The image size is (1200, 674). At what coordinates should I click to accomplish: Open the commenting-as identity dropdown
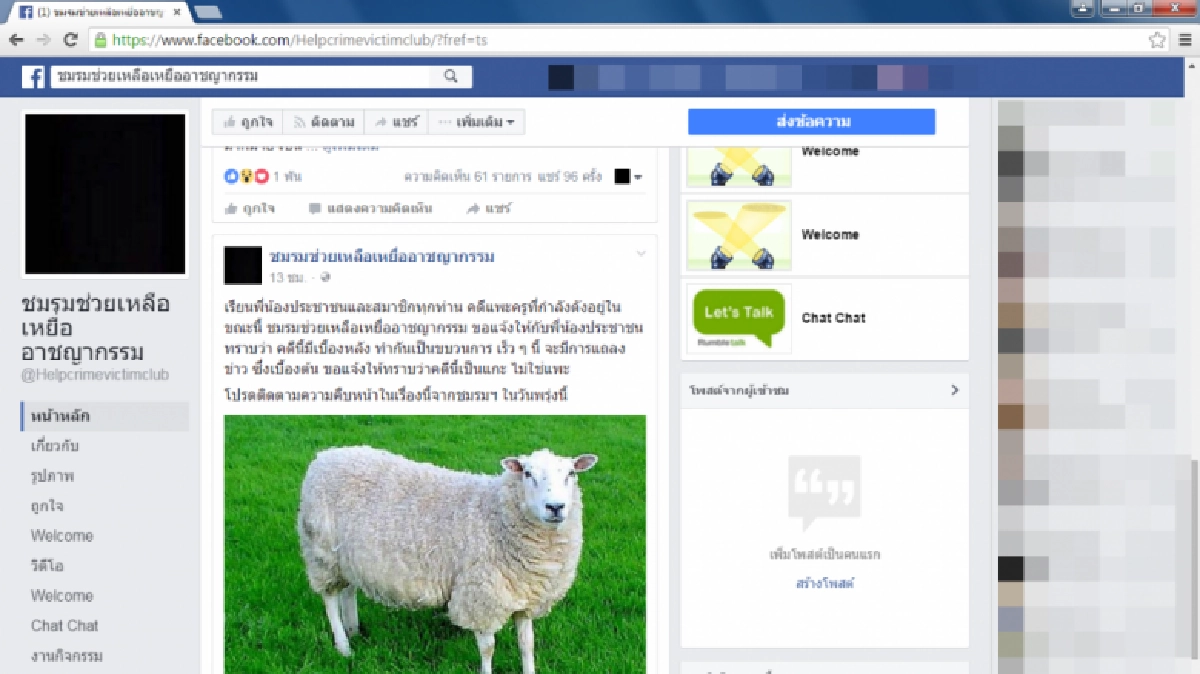pyautogui.click(x=628, y=176)
